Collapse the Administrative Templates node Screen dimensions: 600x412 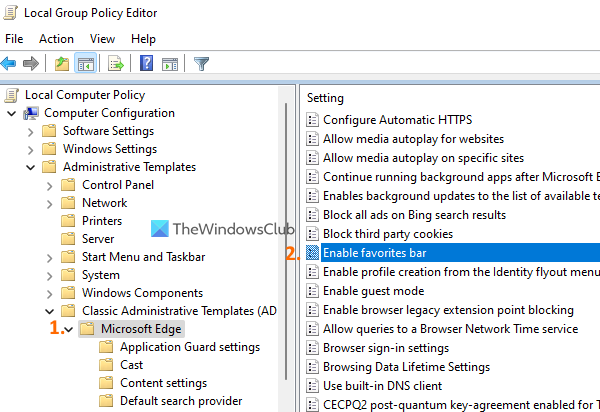pyautogui.click(x=31, y=167)
